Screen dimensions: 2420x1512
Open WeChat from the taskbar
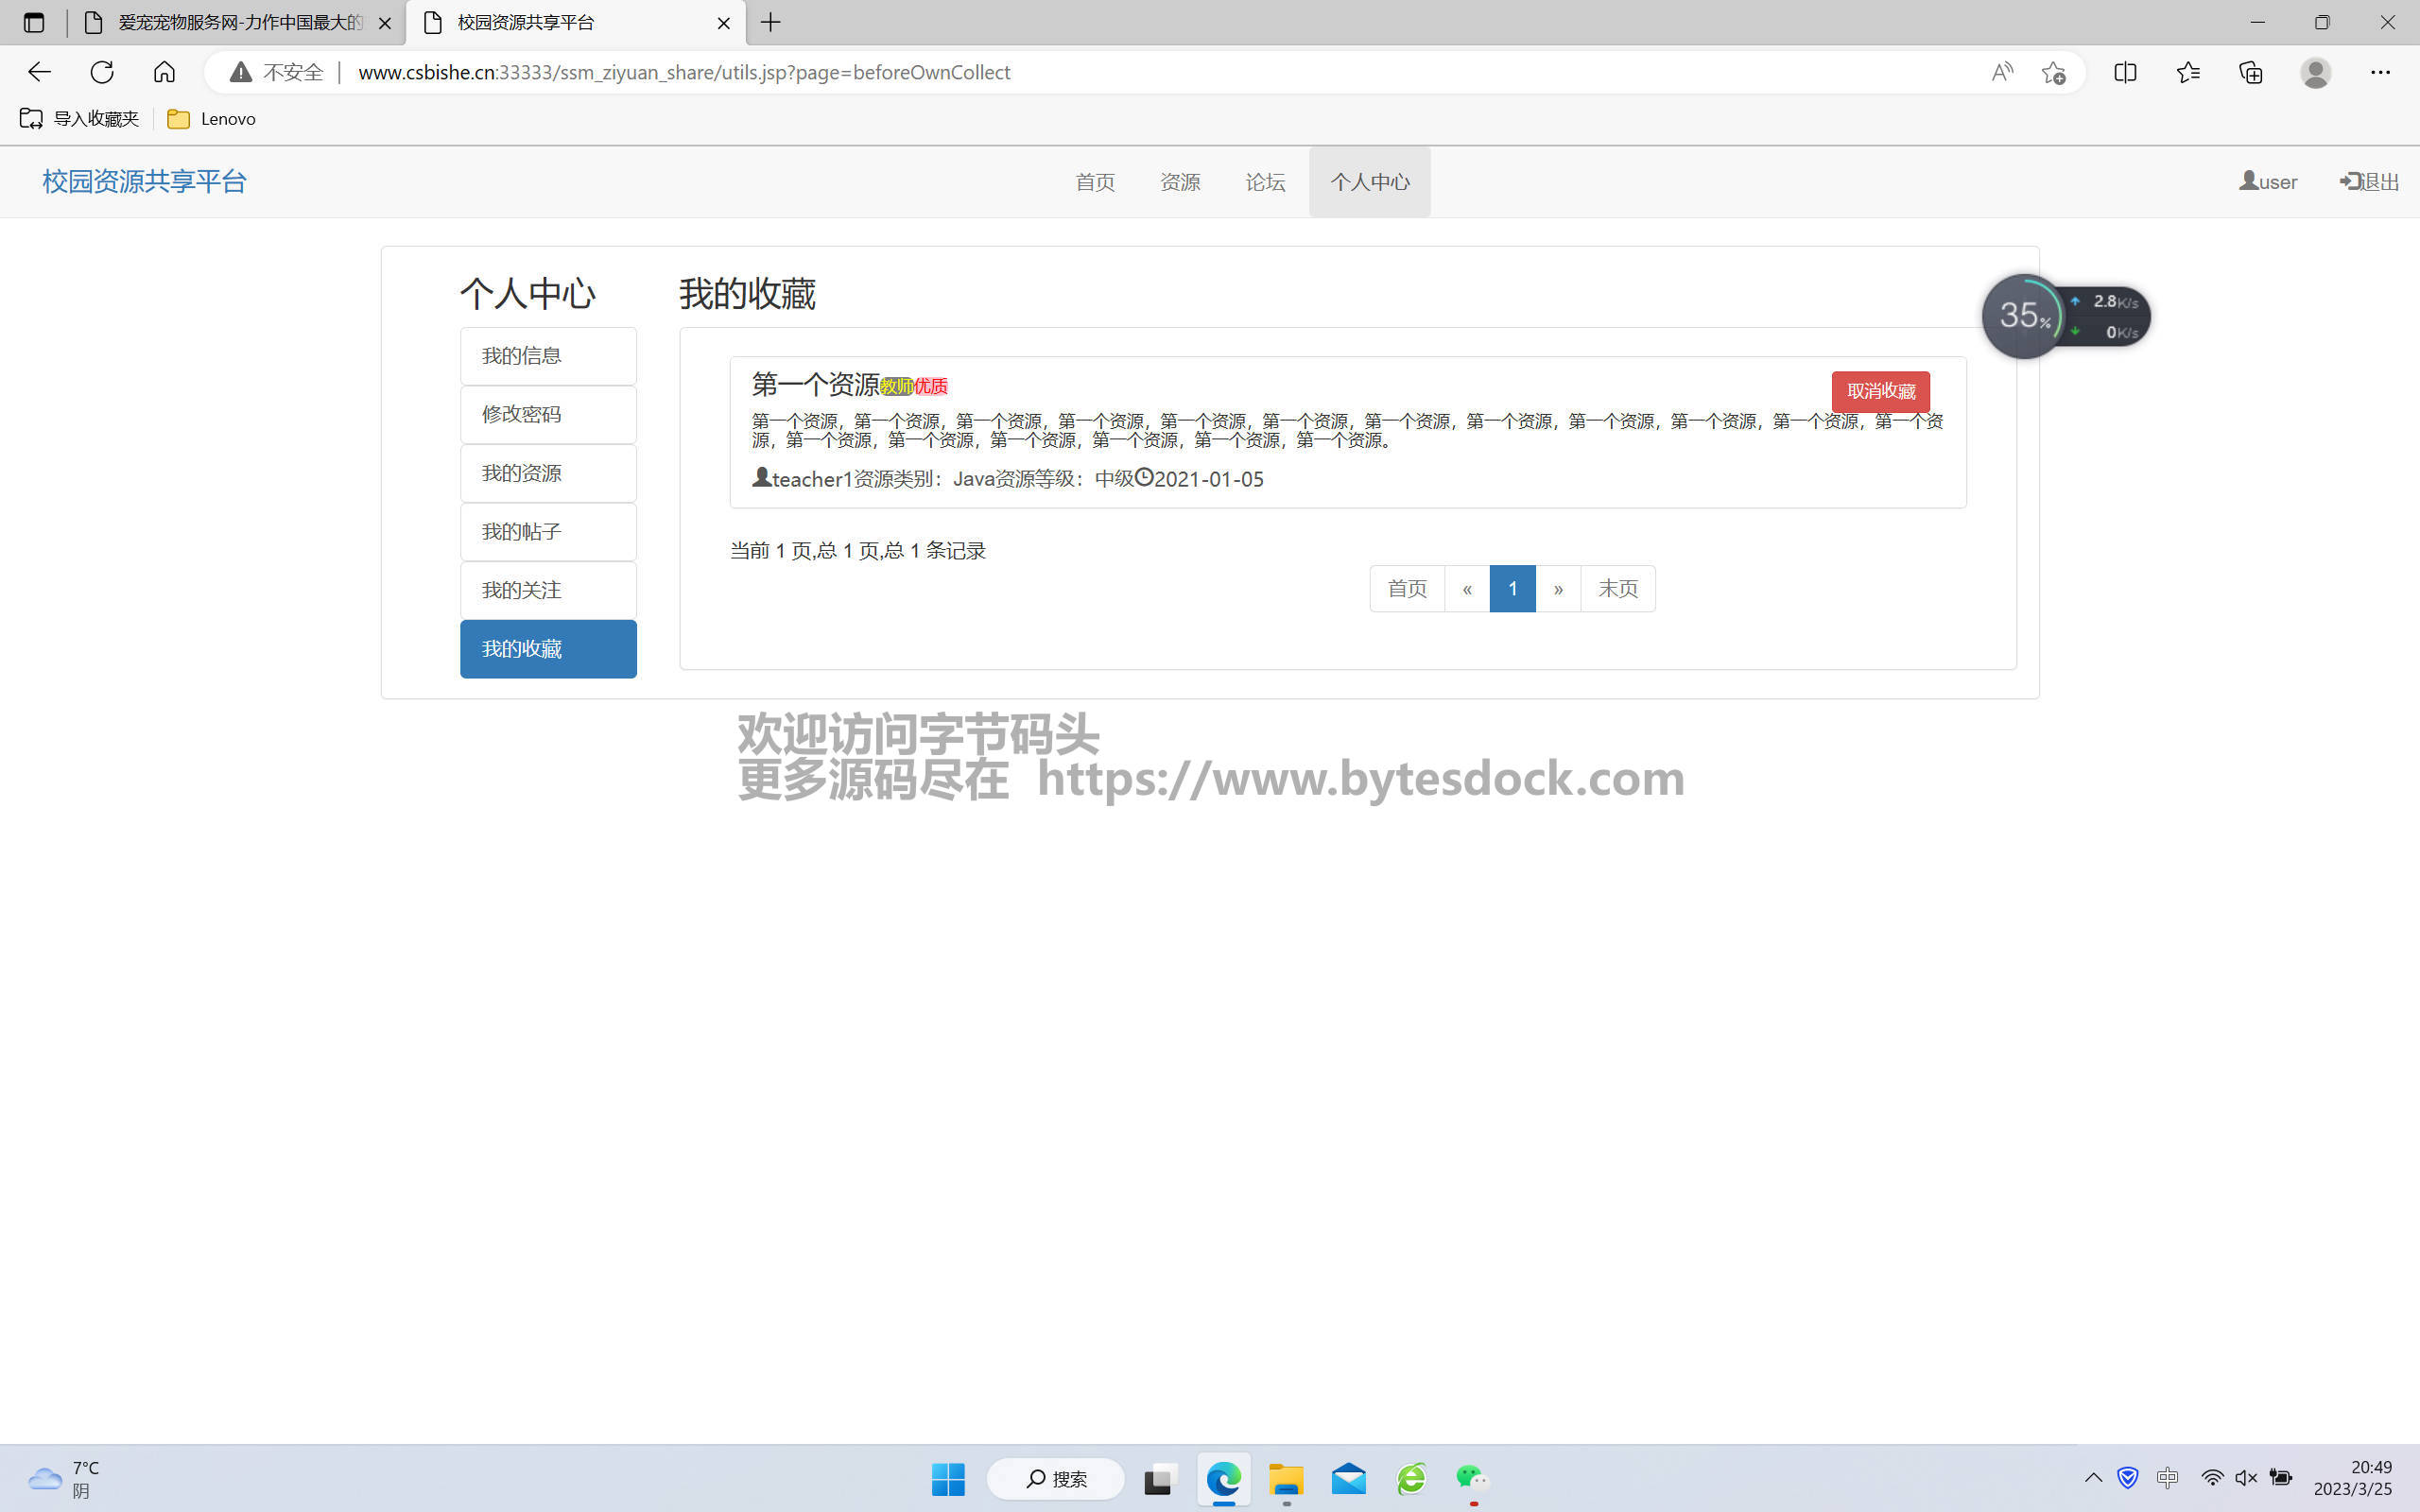click(1472, 1478)
